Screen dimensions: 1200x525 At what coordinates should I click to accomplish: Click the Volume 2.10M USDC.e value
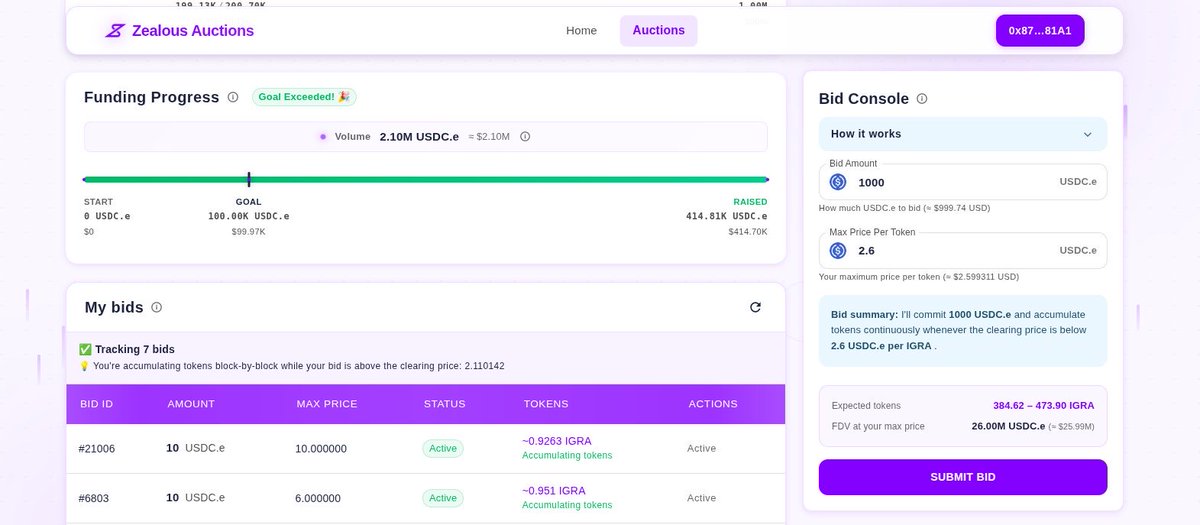[421, 136]
